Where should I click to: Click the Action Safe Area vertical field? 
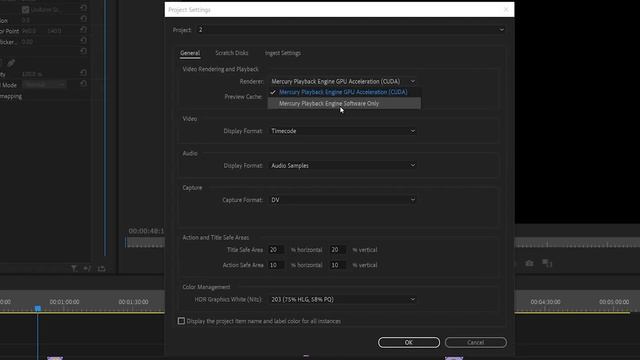pos(338,265)
